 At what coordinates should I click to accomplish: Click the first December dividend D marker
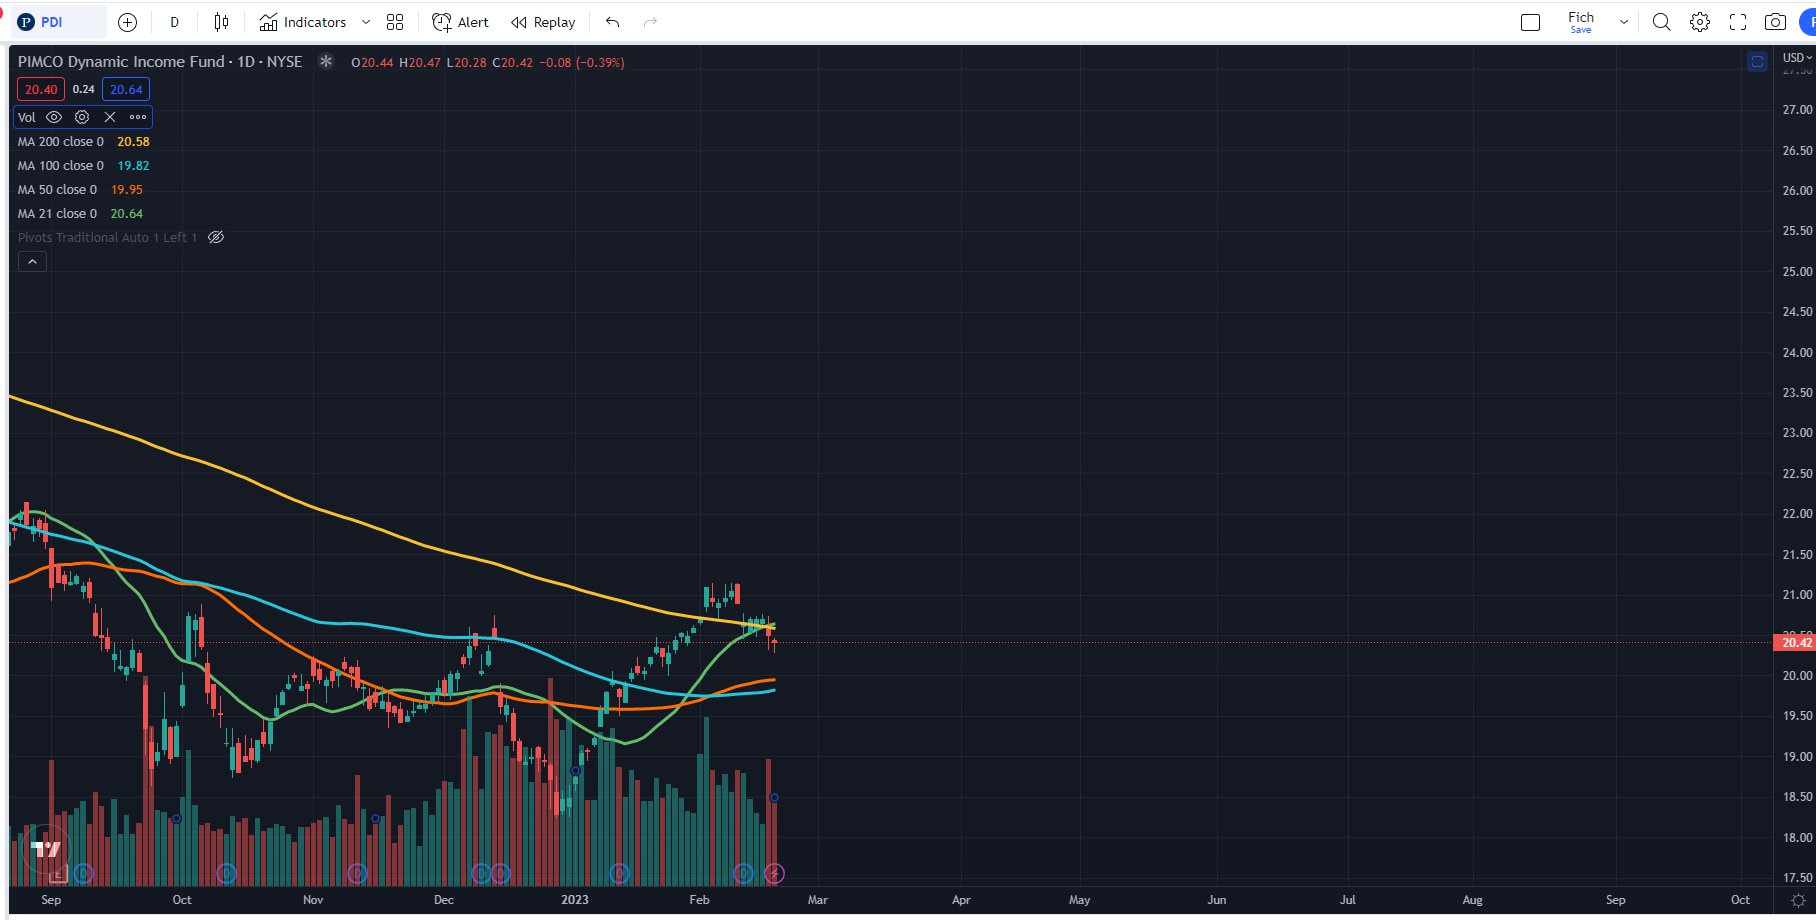(x=481, y=874)
